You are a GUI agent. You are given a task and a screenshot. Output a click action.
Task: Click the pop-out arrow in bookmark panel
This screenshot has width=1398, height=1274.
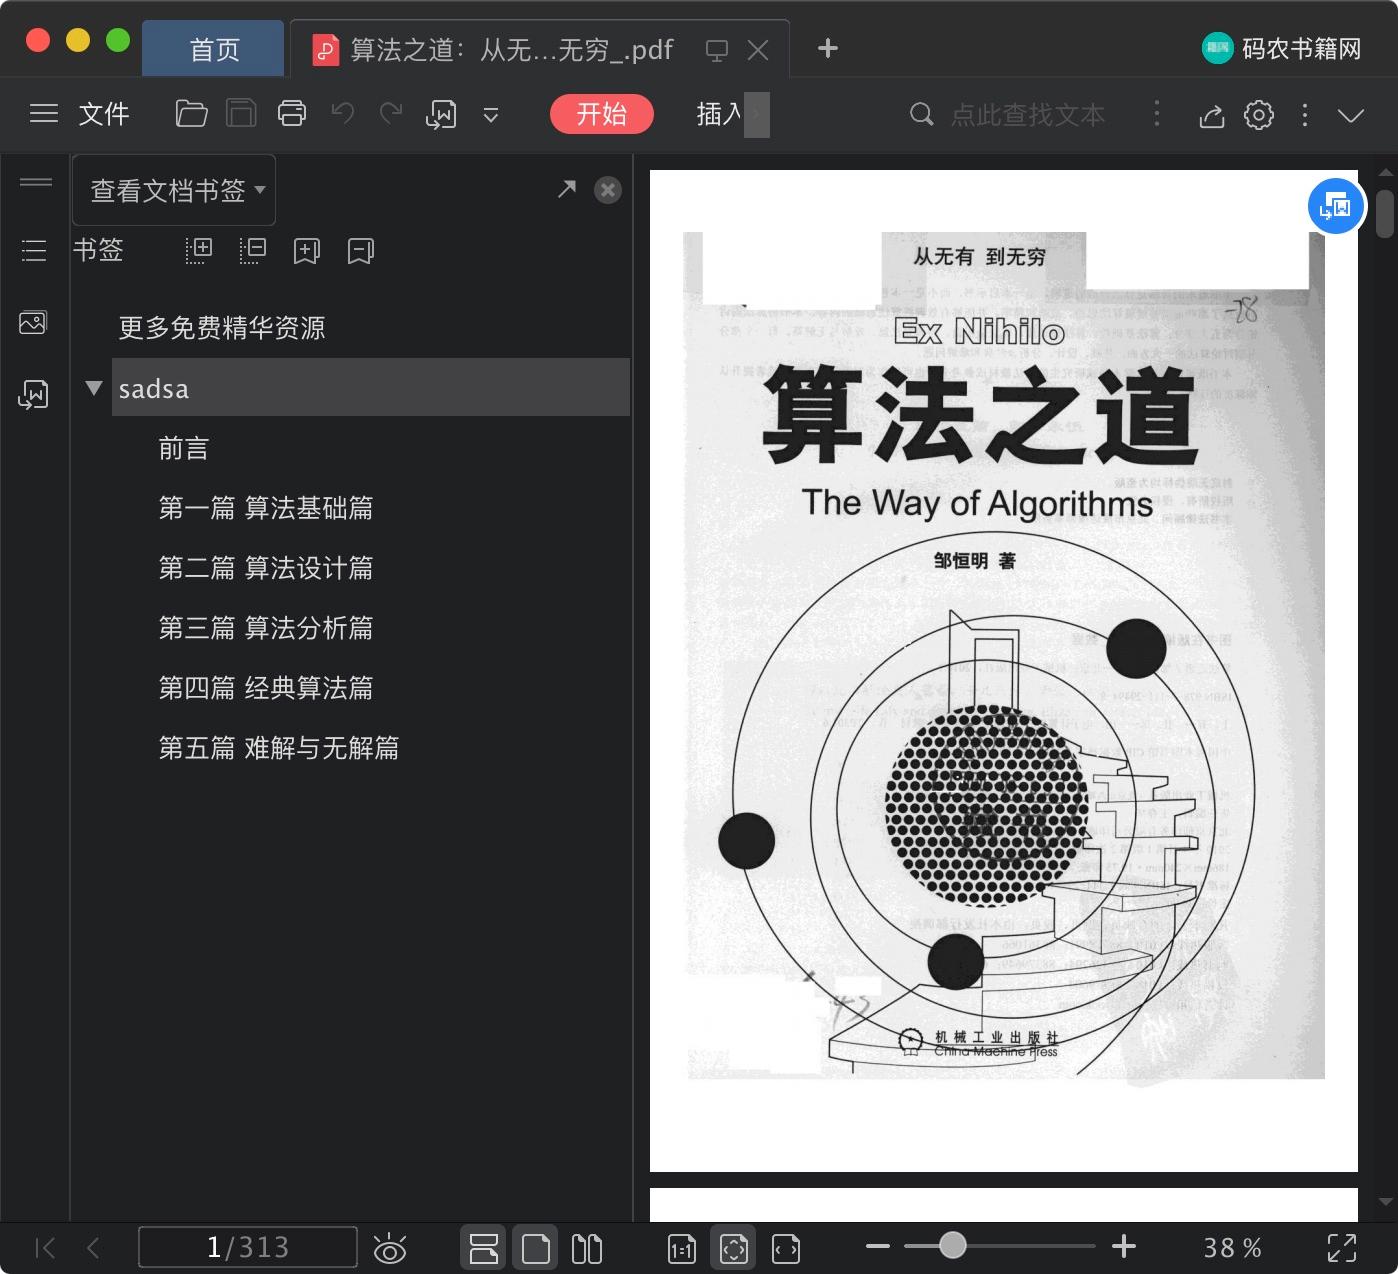click(x=567, y=189)
